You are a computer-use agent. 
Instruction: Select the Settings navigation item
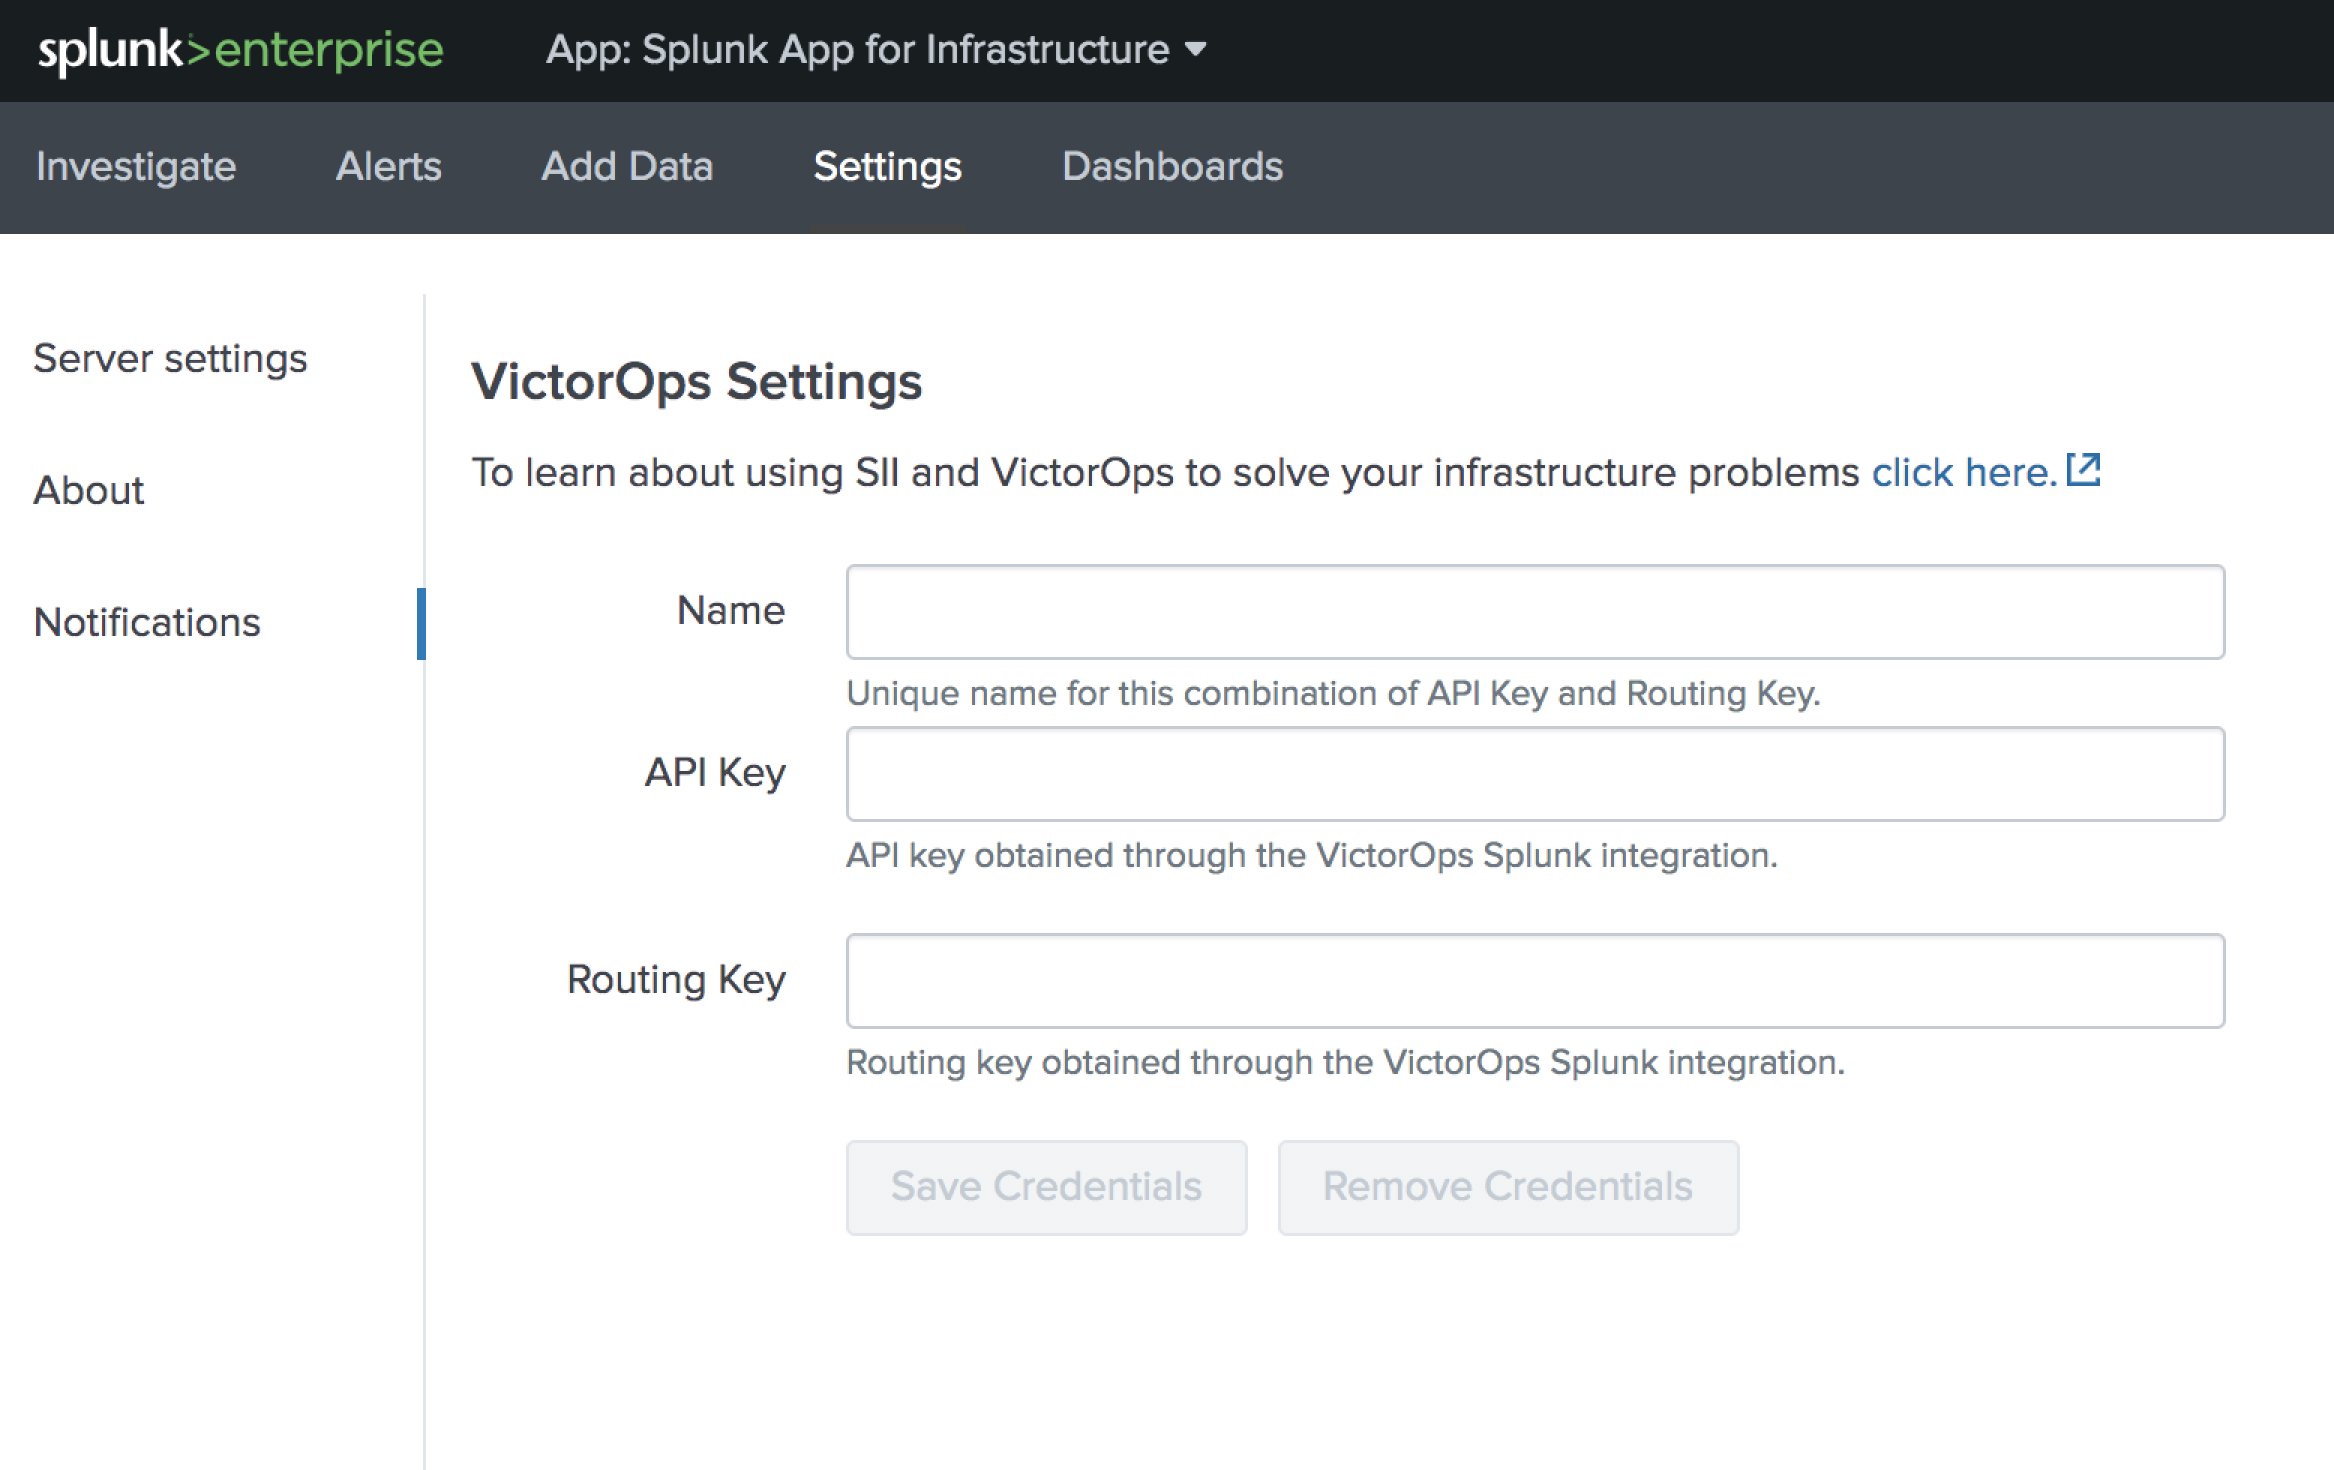[886, 167]
